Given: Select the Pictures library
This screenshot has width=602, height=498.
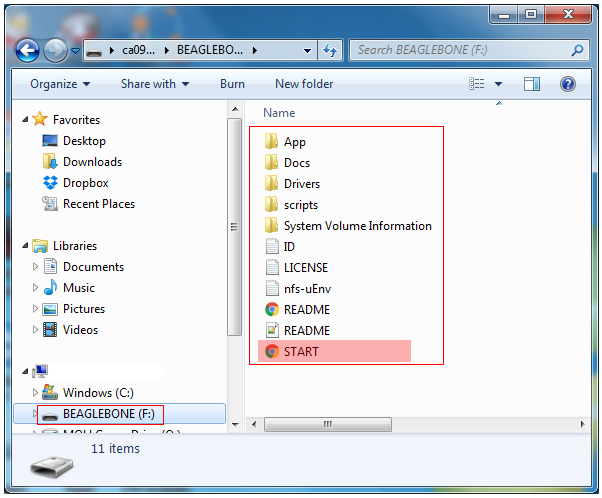Looking at the screenshot, I should point(84,308).
